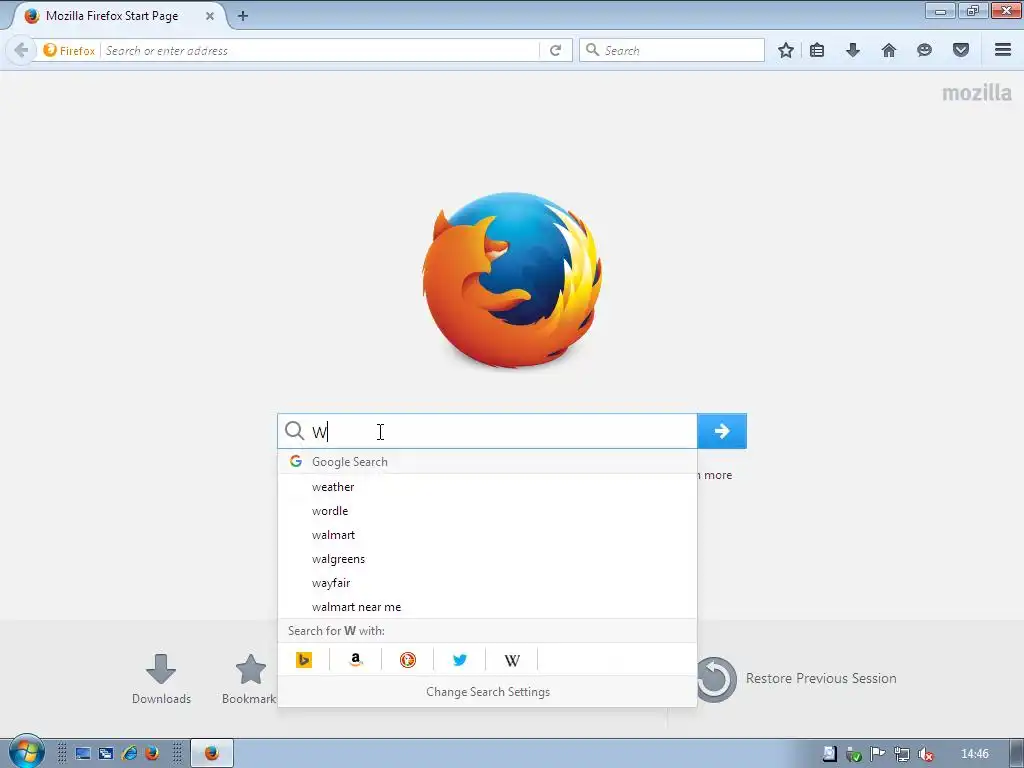This screenshot has width=1024, height=768.
Task: Pick the Wikipedia search icon
Action: point(512,660)
